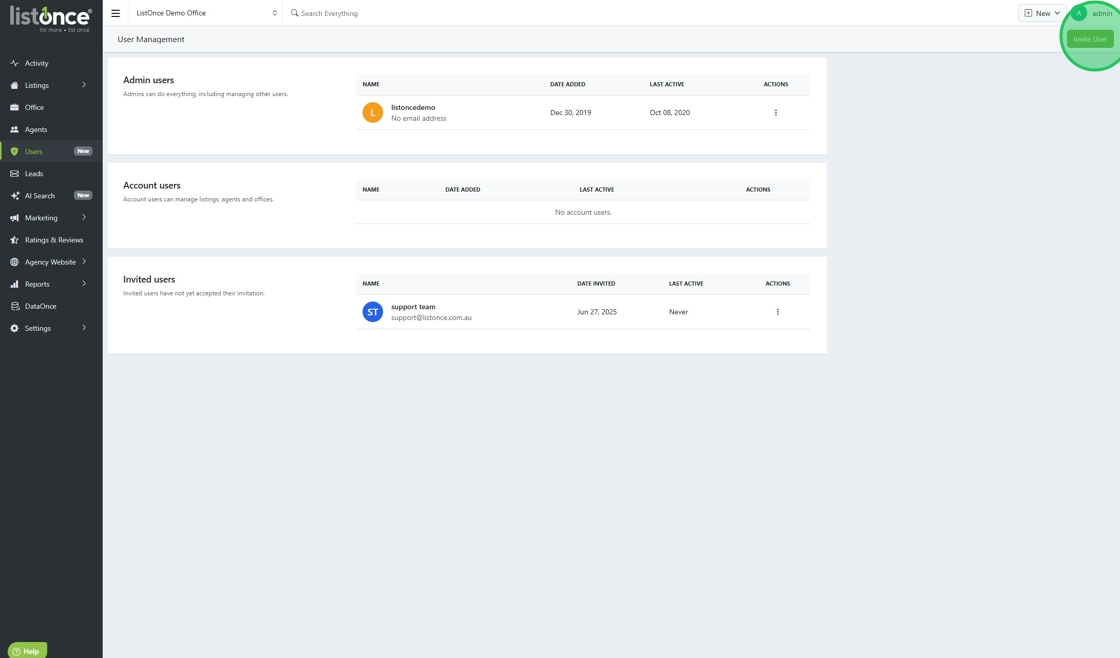Click the ListOnce logo
The height and width of the screenshot is (658, 1120).
(51, 19)
